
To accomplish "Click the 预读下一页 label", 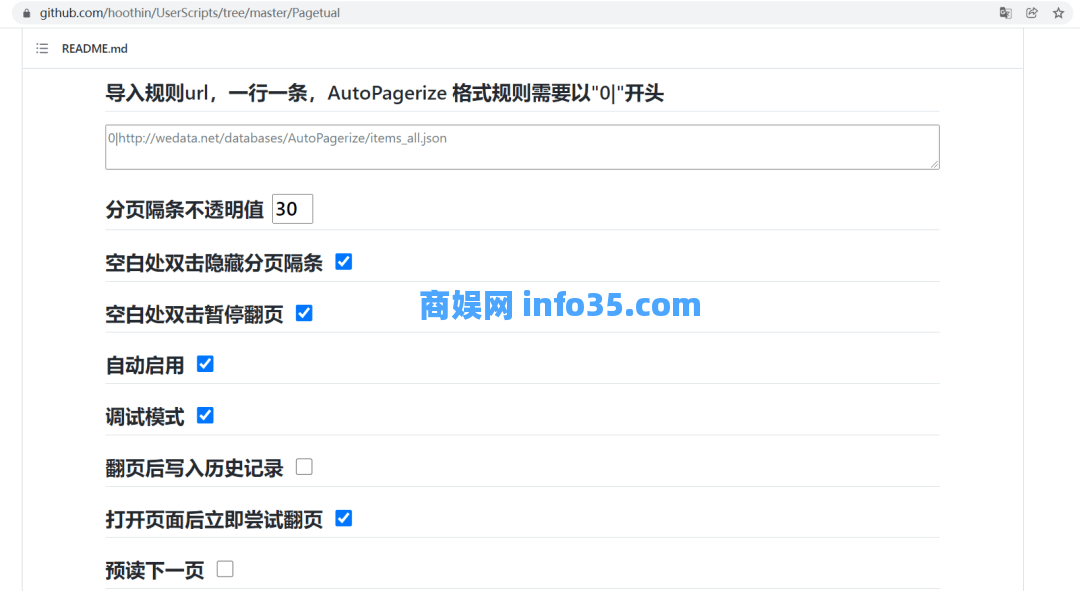I will click(x=155, y=570).
